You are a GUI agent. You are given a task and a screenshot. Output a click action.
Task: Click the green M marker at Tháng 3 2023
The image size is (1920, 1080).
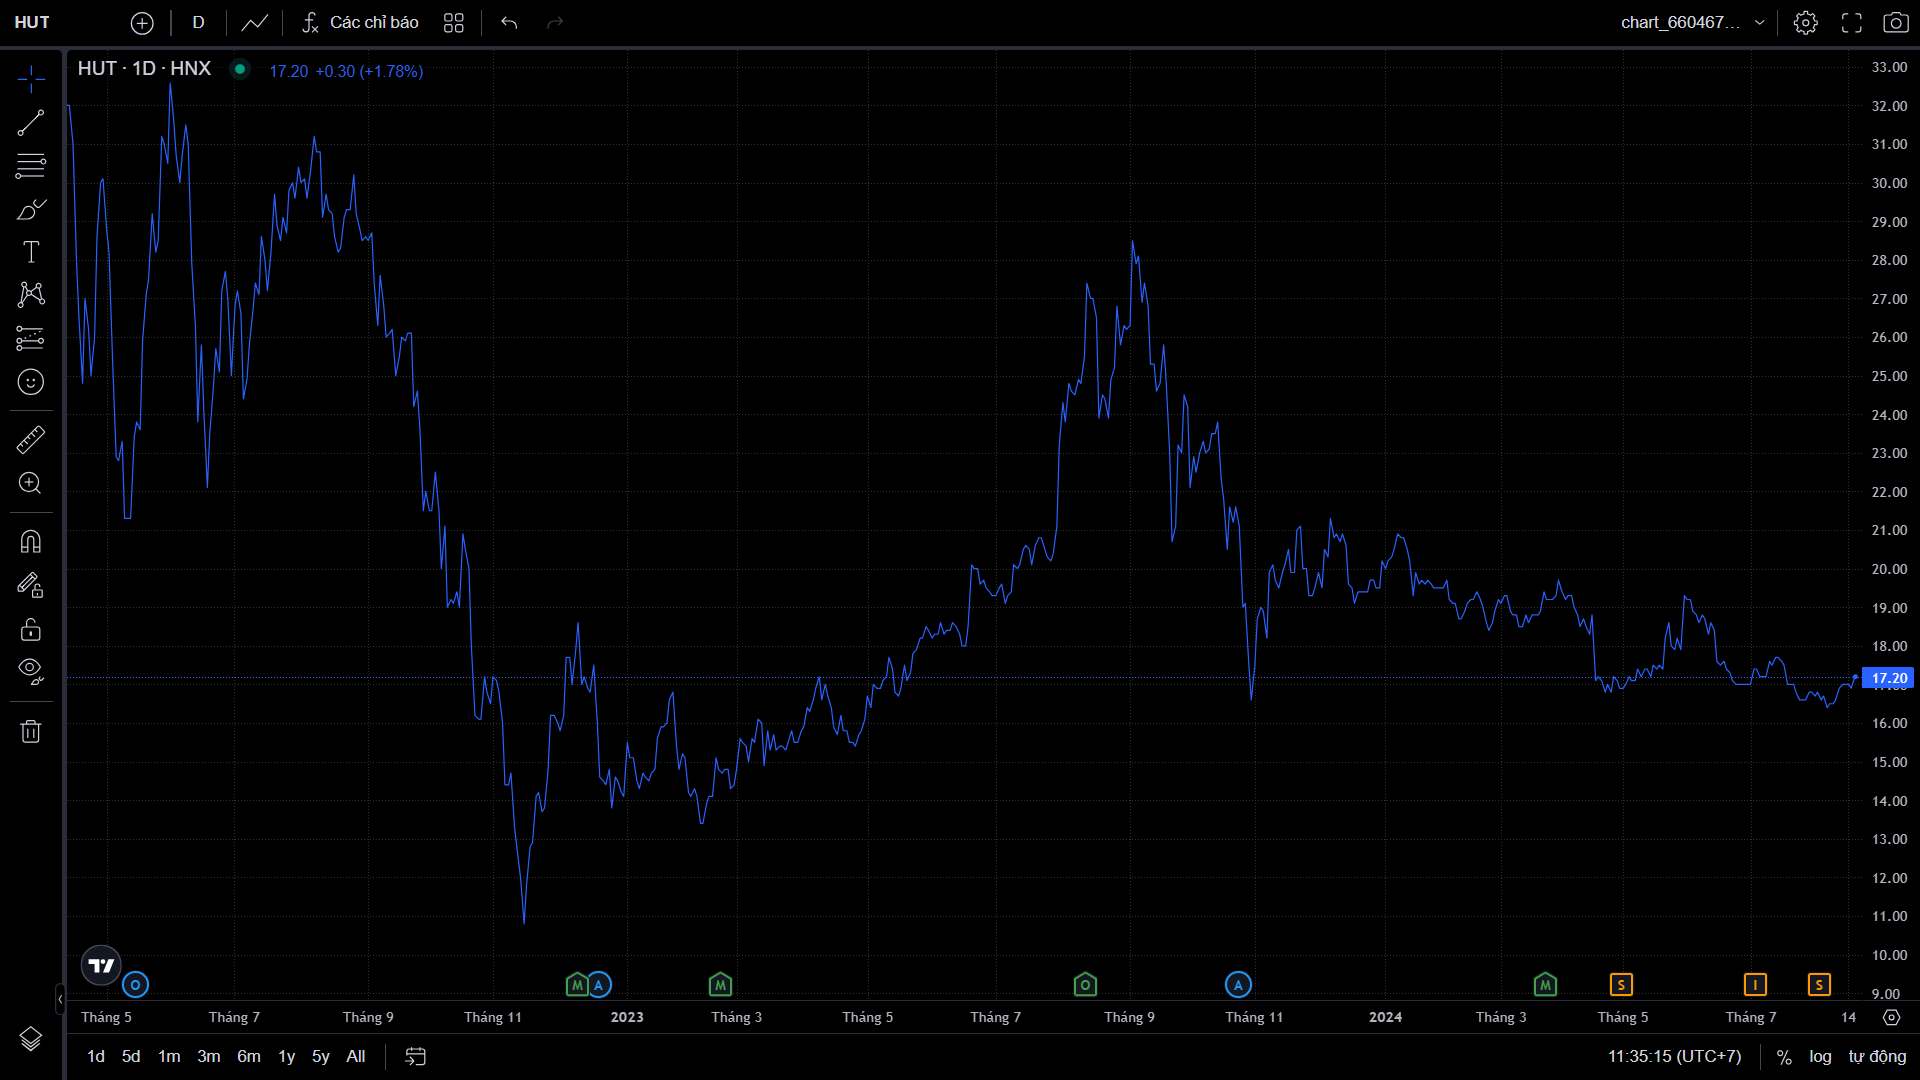pos(721,985)
